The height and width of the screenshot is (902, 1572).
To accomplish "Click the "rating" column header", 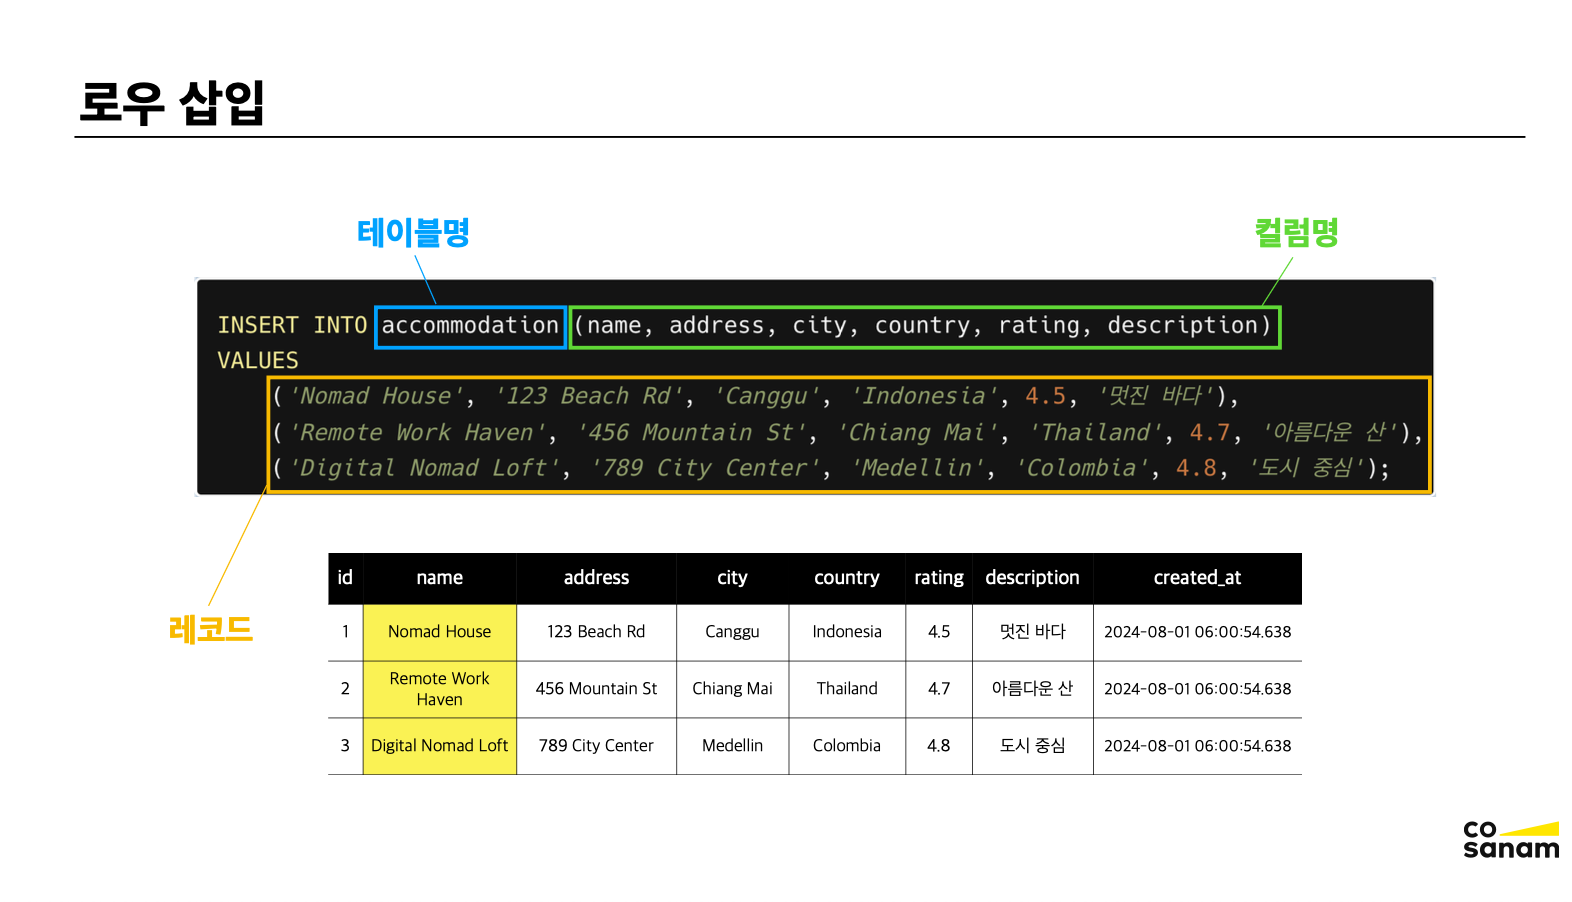I will (x=938, y=578).
